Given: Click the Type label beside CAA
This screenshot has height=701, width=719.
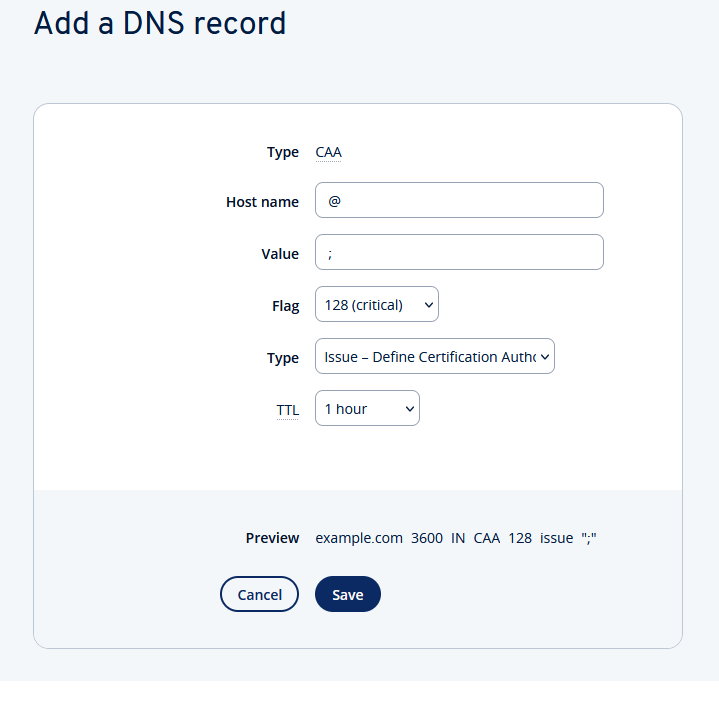Looking at the screenshot, I should 283,152.
